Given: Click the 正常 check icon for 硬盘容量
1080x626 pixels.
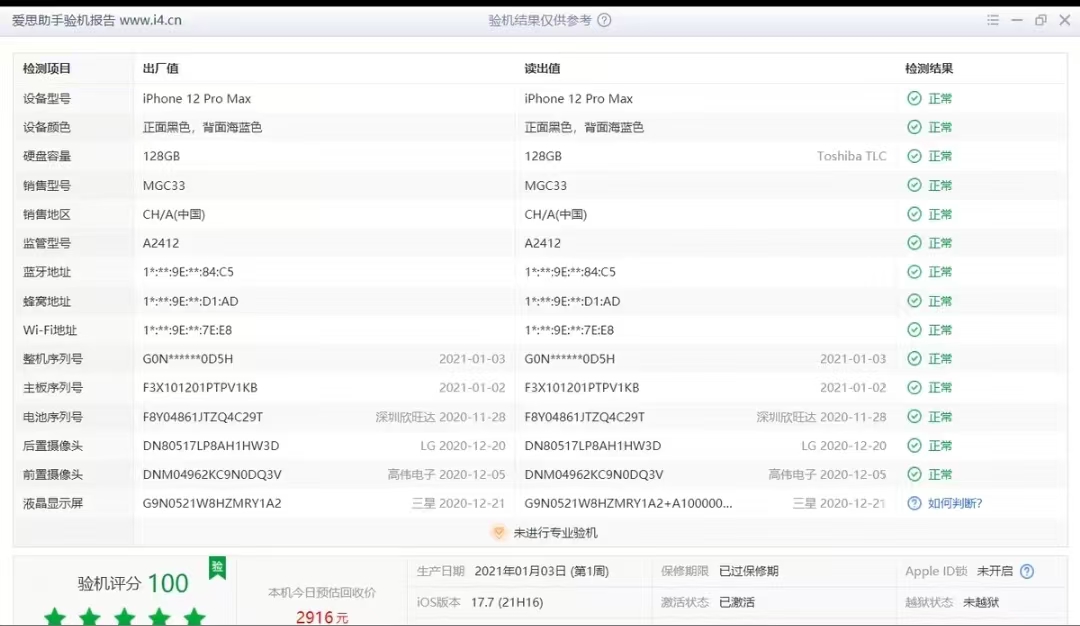Looking at the screenshot, I should [914, 156].
